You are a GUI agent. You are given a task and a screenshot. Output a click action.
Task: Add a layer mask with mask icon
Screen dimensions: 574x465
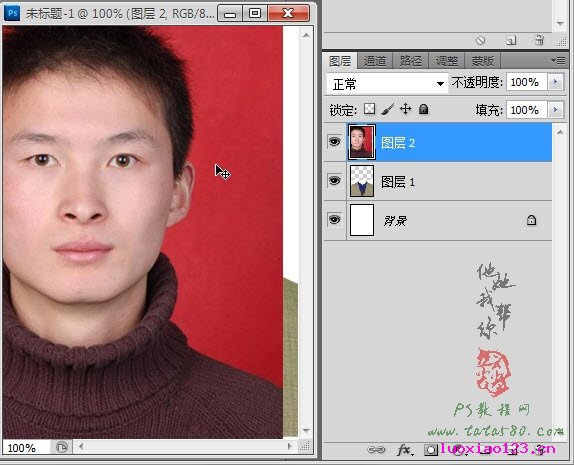tap(431, 450)
